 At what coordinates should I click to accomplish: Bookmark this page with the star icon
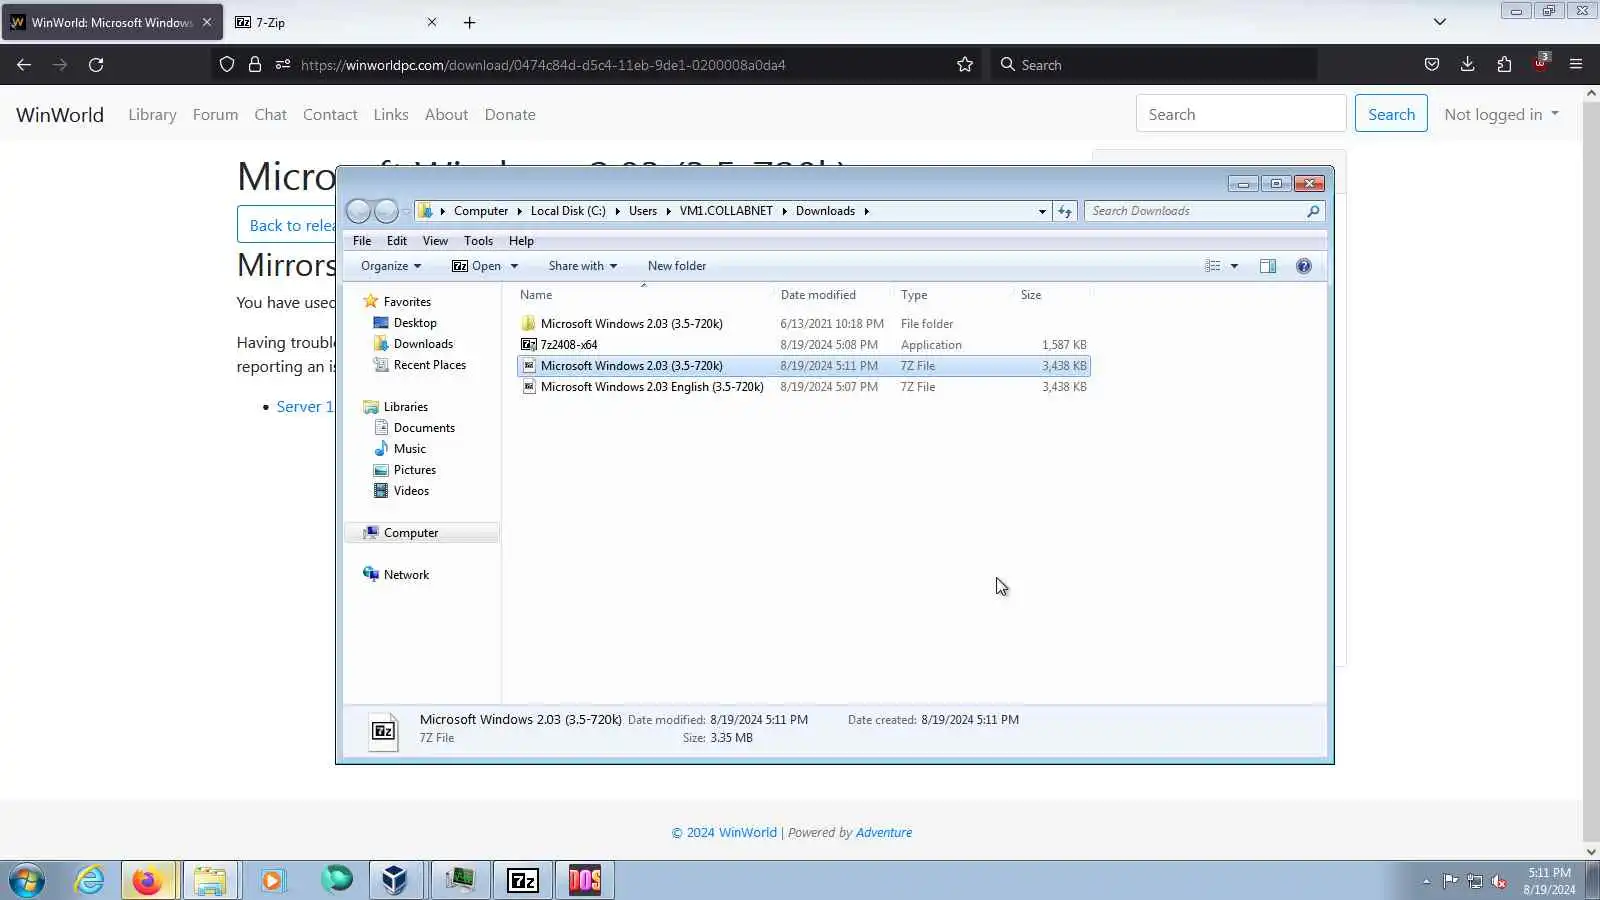965,65
